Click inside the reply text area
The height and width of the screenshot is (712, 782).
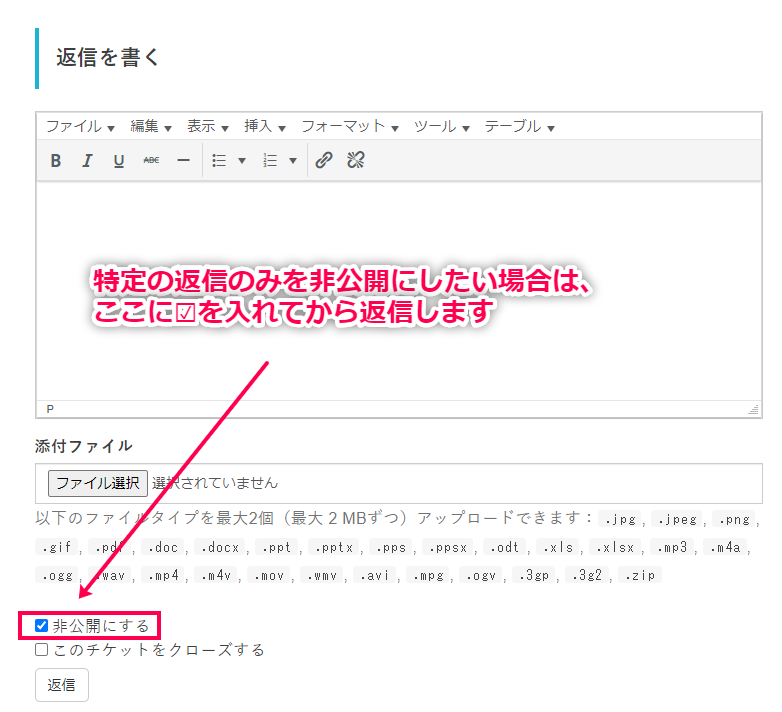pyautogui.click(x=399, y=291)
